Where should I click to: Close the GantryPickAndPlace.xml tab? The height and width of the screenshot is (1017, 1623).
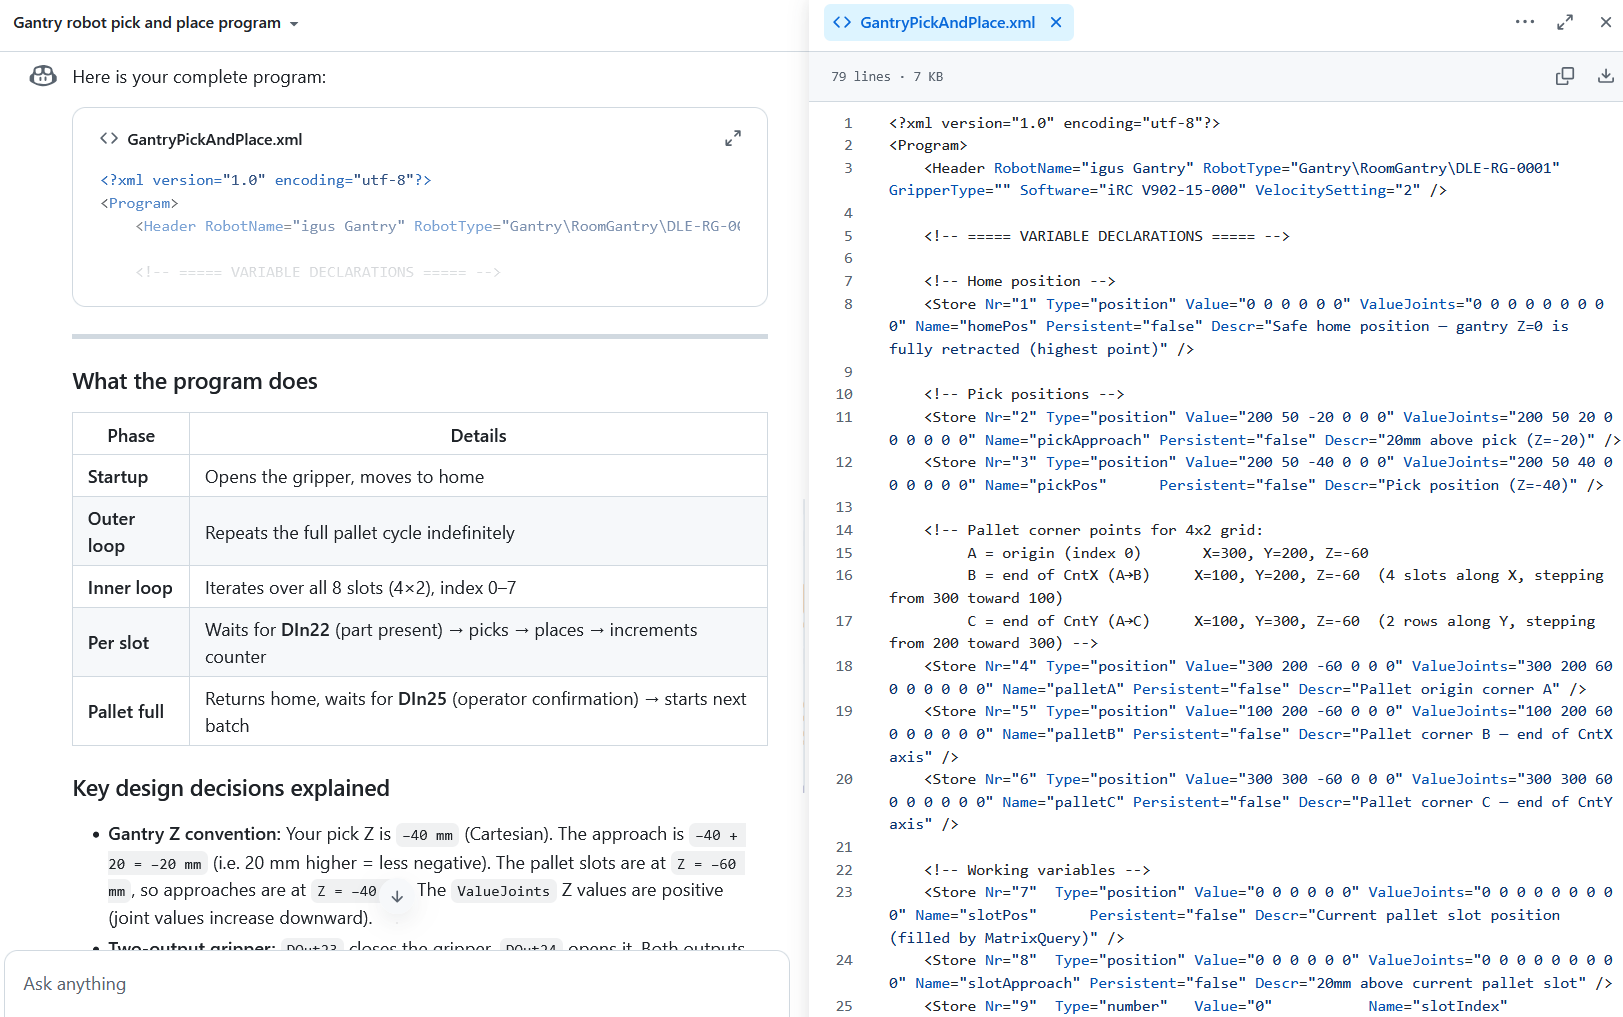coord(1056,23)
